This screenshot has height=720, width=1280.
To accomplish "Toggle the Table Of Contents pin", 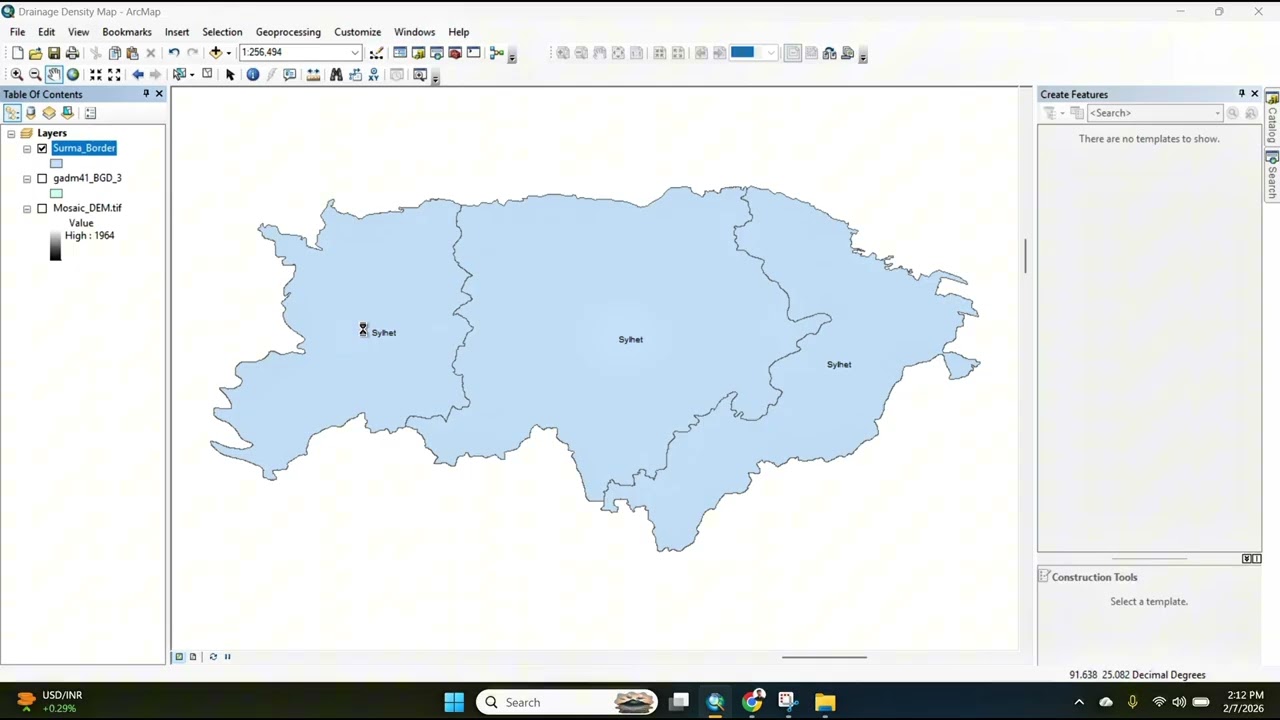I will [145, 94].
